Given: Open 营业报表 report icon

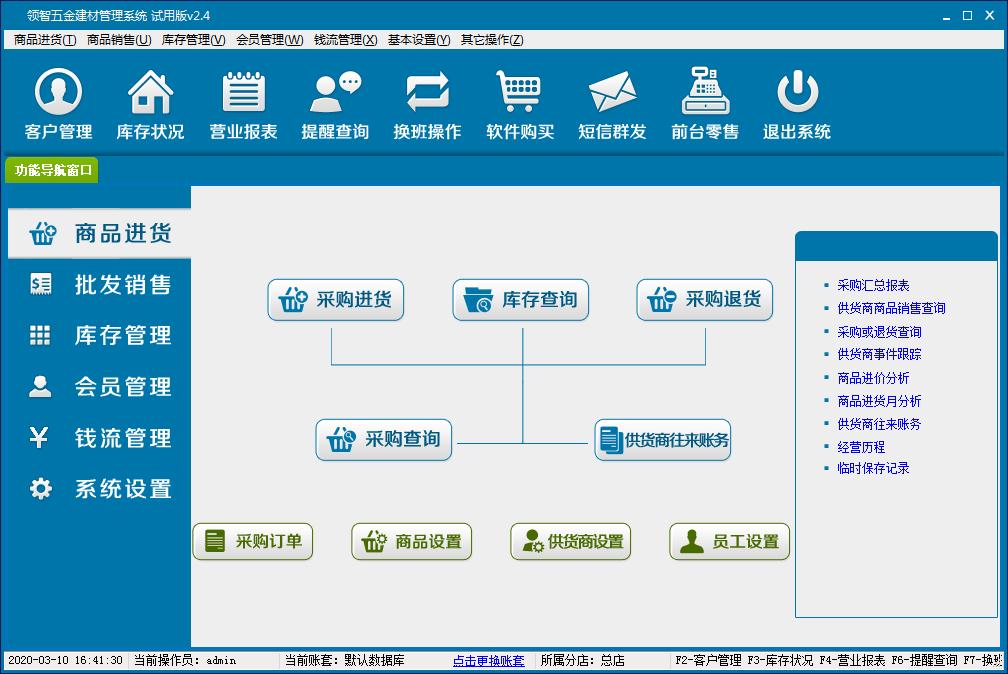Looking at the screenshot, I should pos(243,104).
